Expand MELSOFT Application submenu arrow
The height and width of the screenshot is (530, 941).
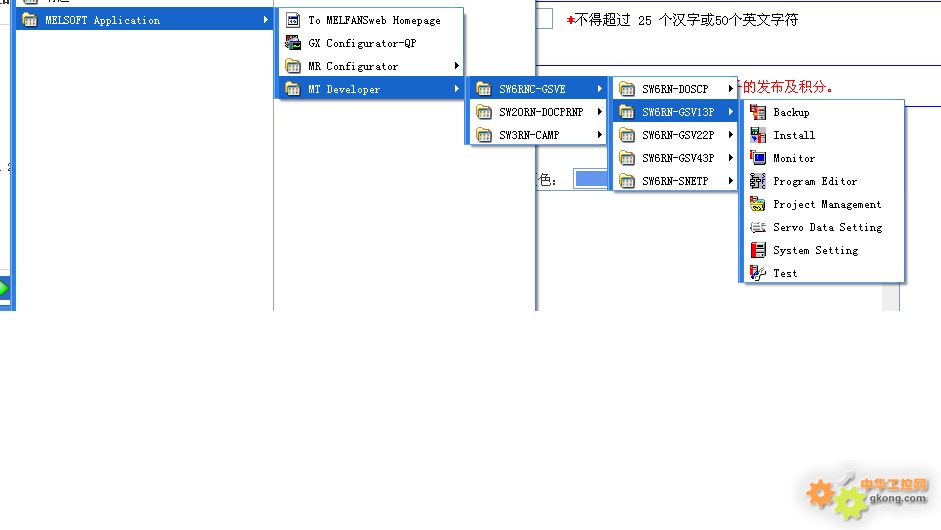(265, 20)
